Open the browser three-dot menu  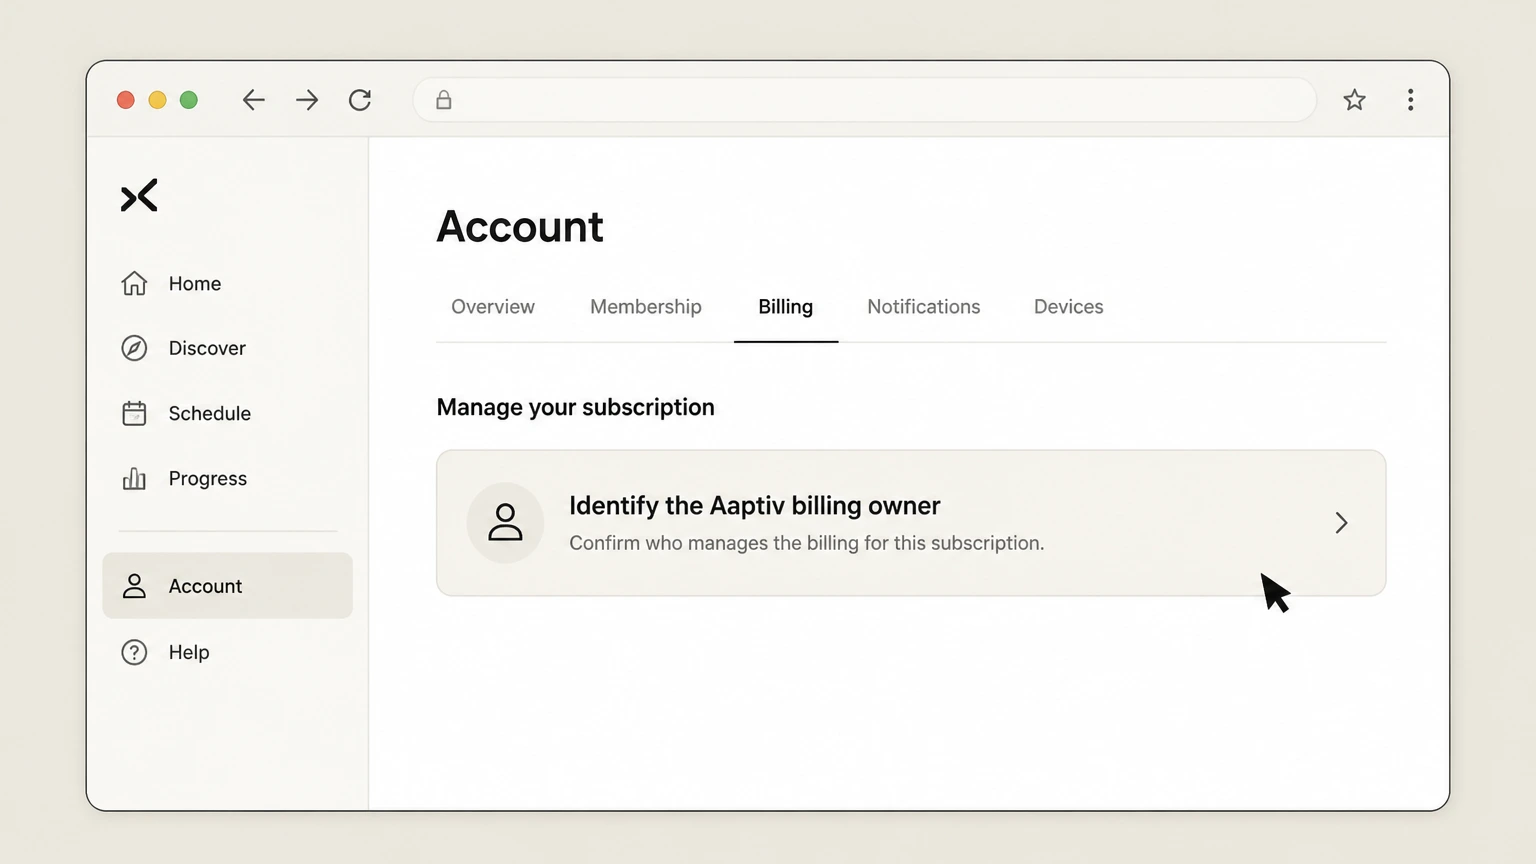point(1410,100)
